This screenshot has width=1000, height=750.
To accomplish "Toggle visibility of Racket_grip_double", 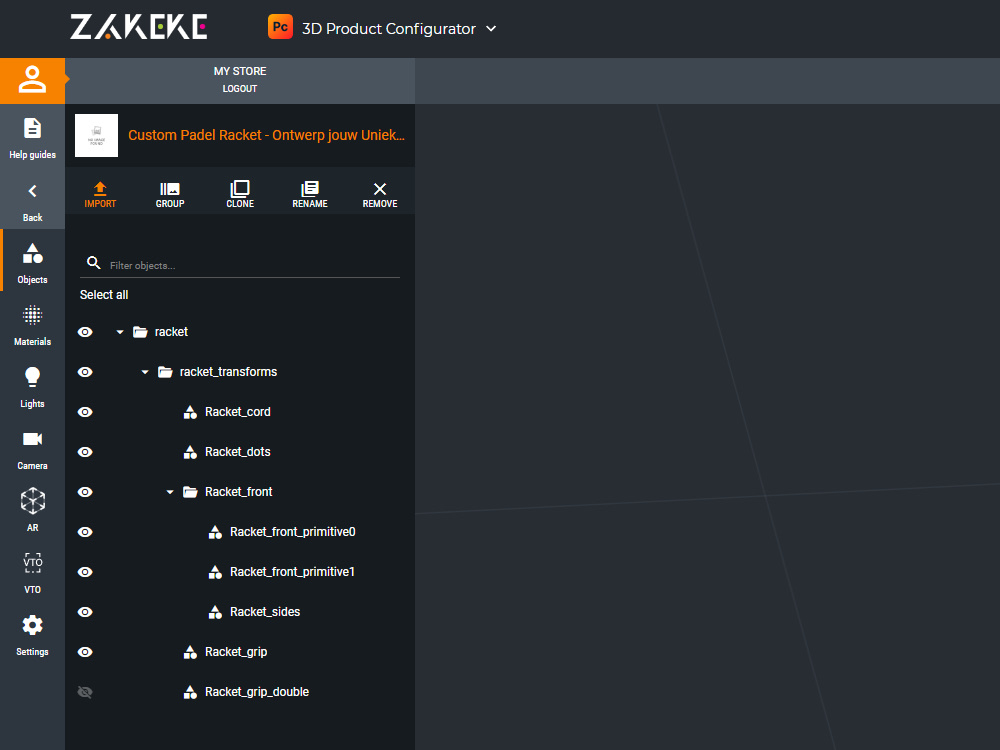I will click(x=85, y=691).
